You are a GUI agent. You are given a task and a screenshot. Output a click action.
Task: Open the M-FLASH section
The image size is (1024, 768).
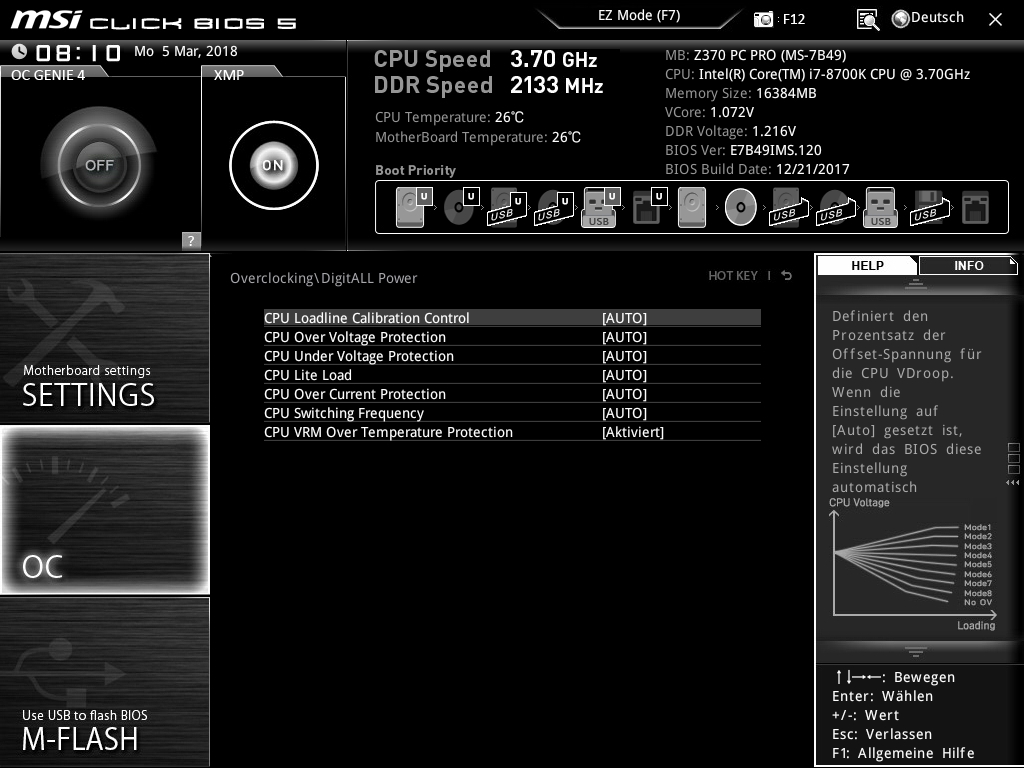(104, 682)
